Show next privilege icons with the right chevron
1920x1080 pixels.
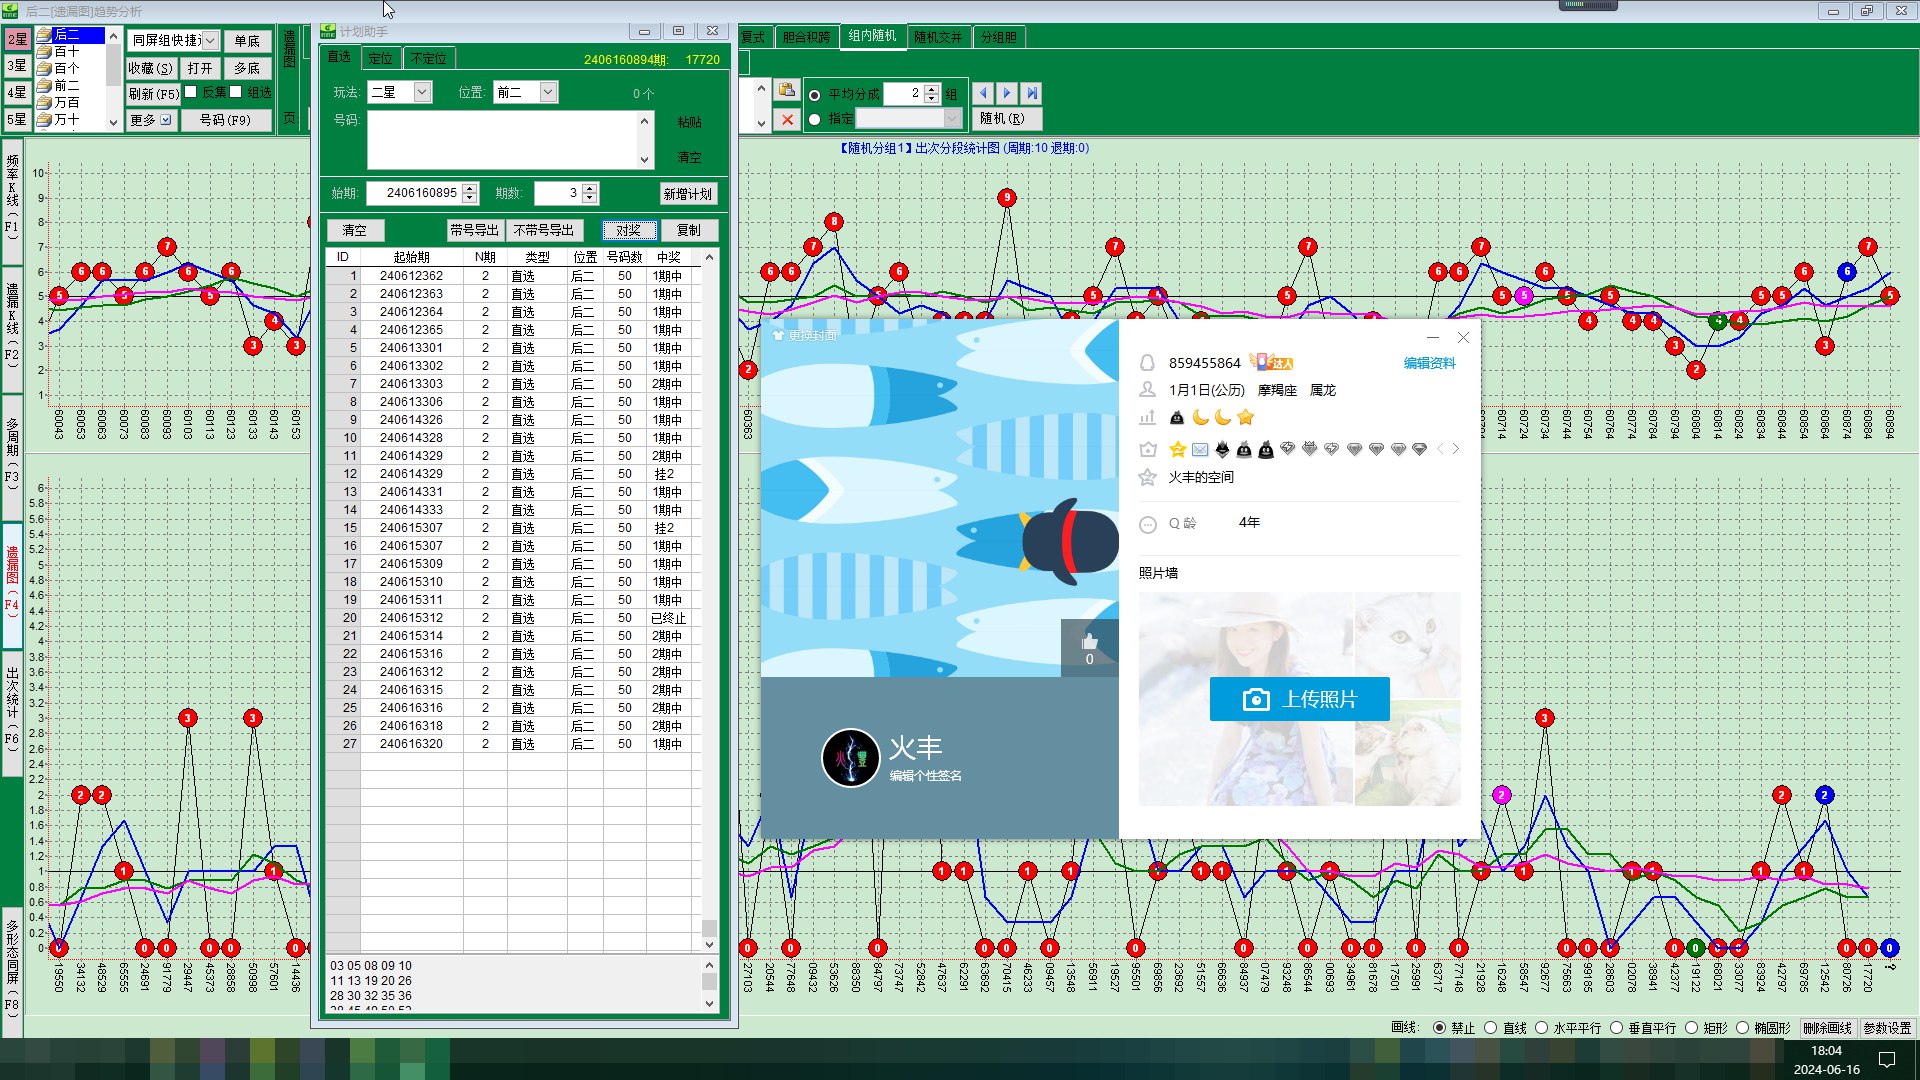coord(1456,449)
